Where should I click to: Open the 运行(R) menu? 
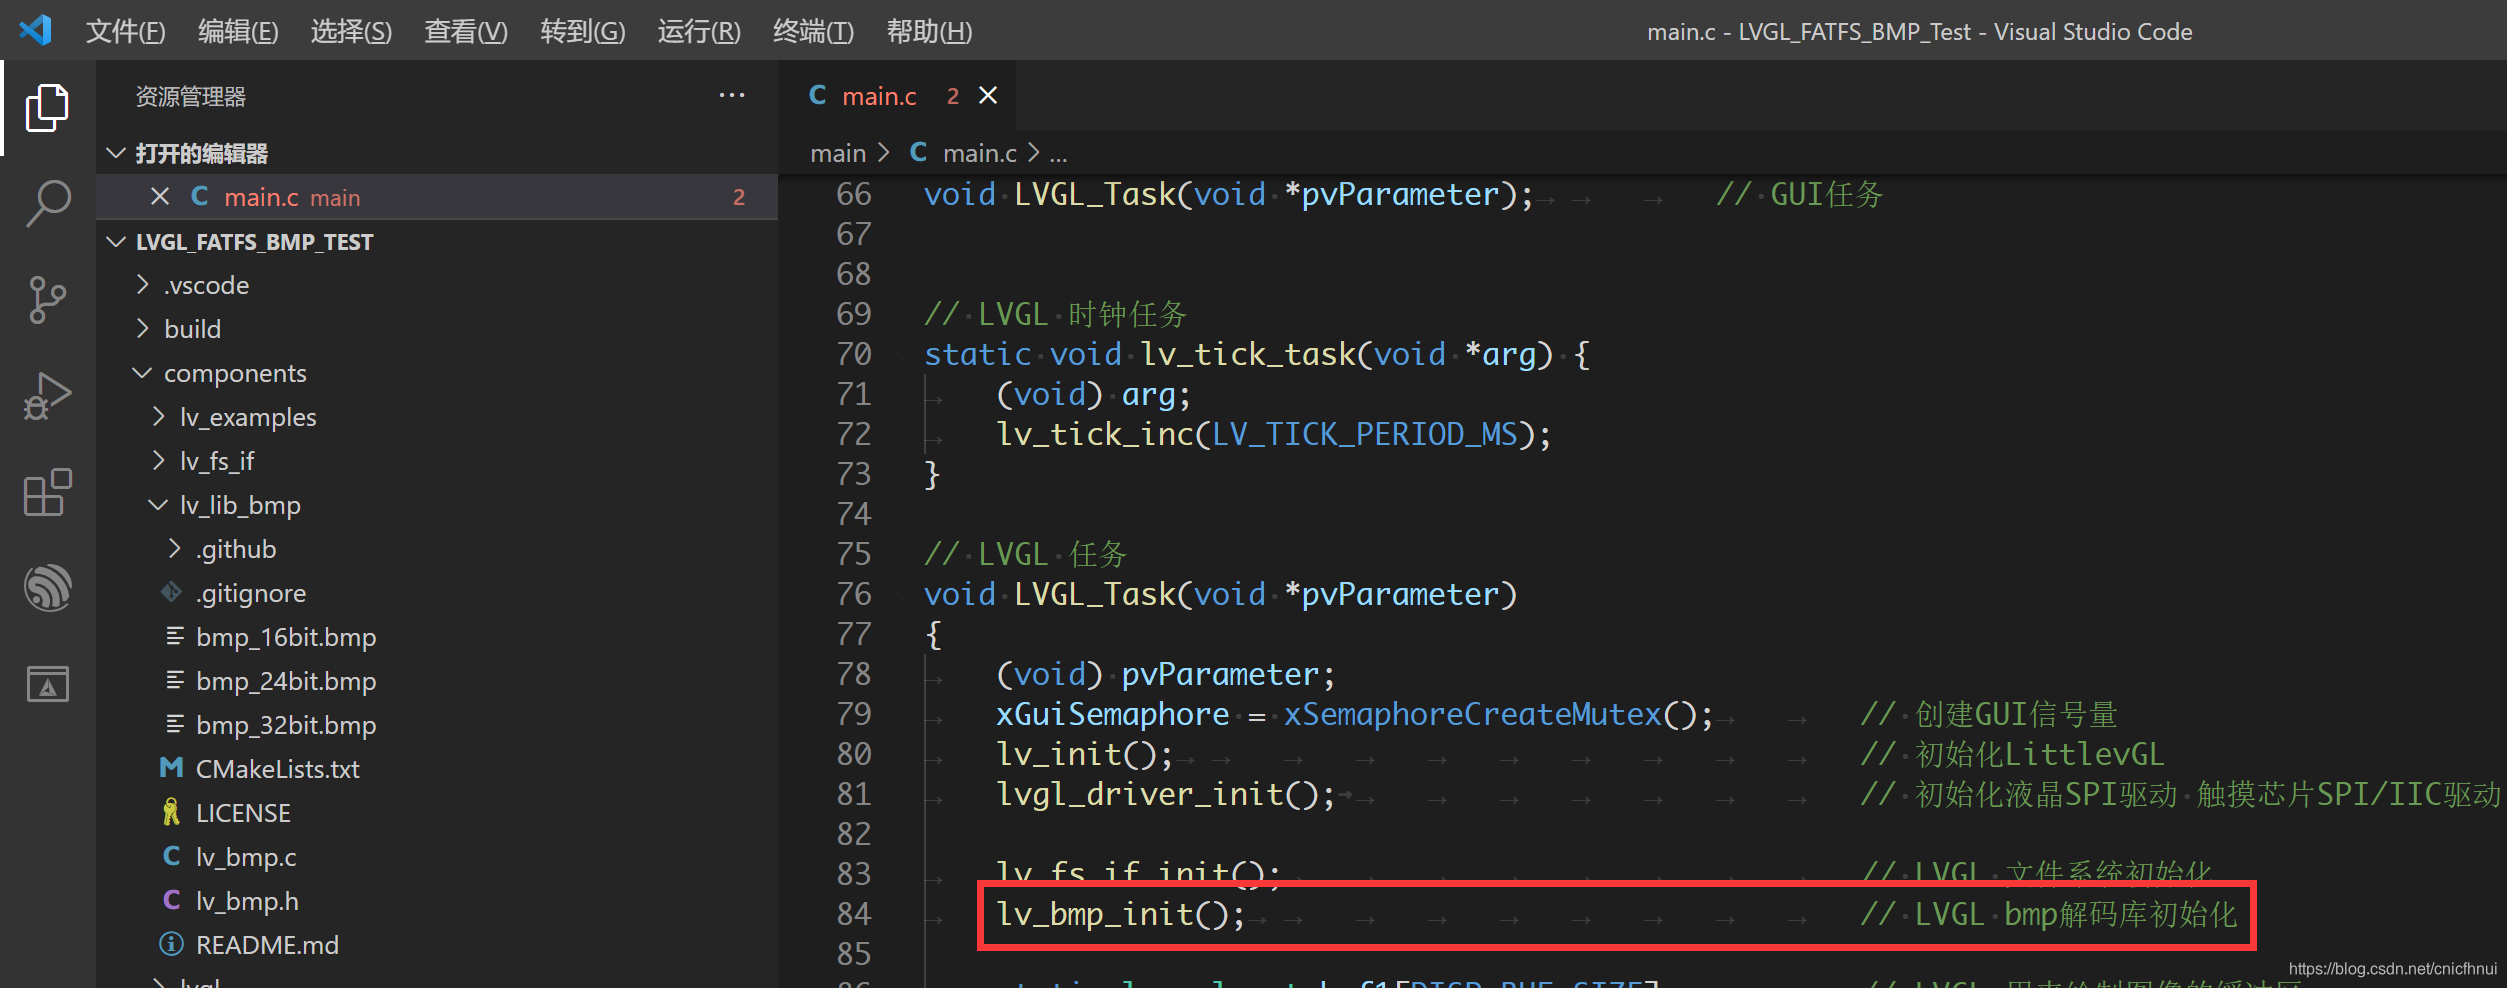[699, 32]
